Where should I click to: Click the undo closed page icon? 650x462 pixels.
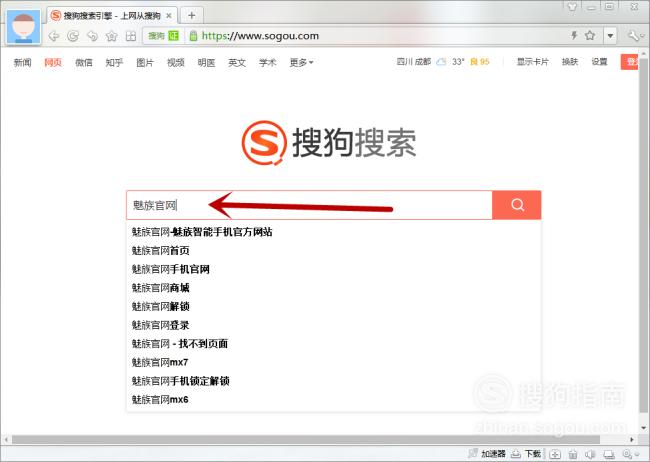[x=92, y=36]
